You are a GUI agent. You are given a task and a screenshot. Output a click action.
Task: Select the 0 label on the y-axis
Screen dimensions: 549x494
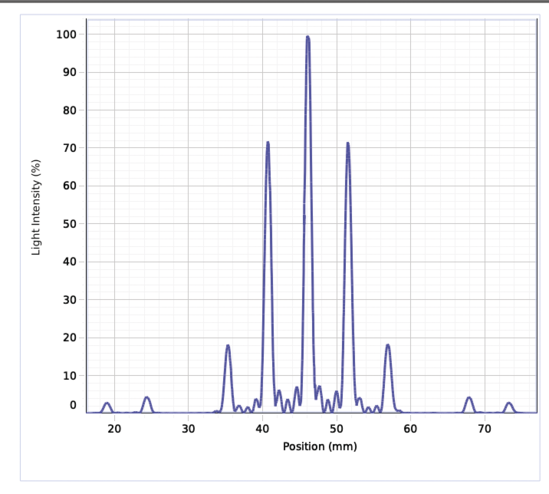pyautogui.click(x=73, y=405)
